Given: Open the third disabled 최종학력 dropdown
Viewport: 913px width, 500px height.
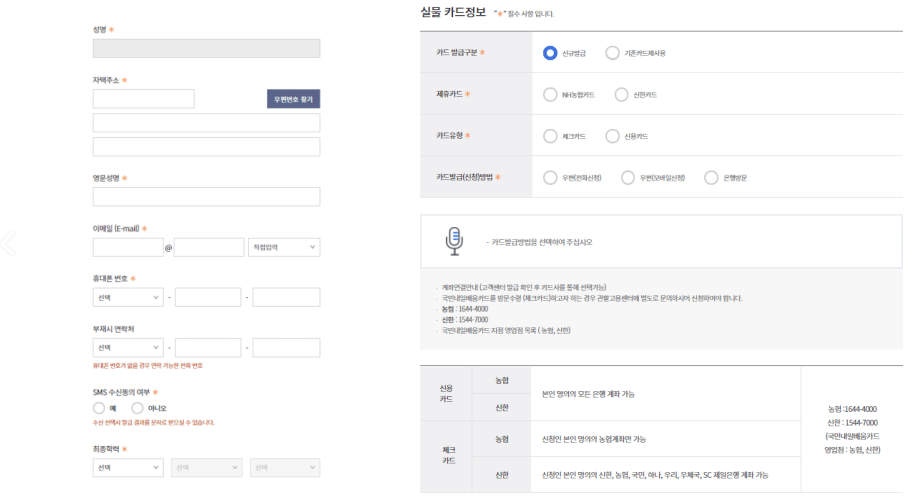Looking at the screenshot, I should pos(285,467).
